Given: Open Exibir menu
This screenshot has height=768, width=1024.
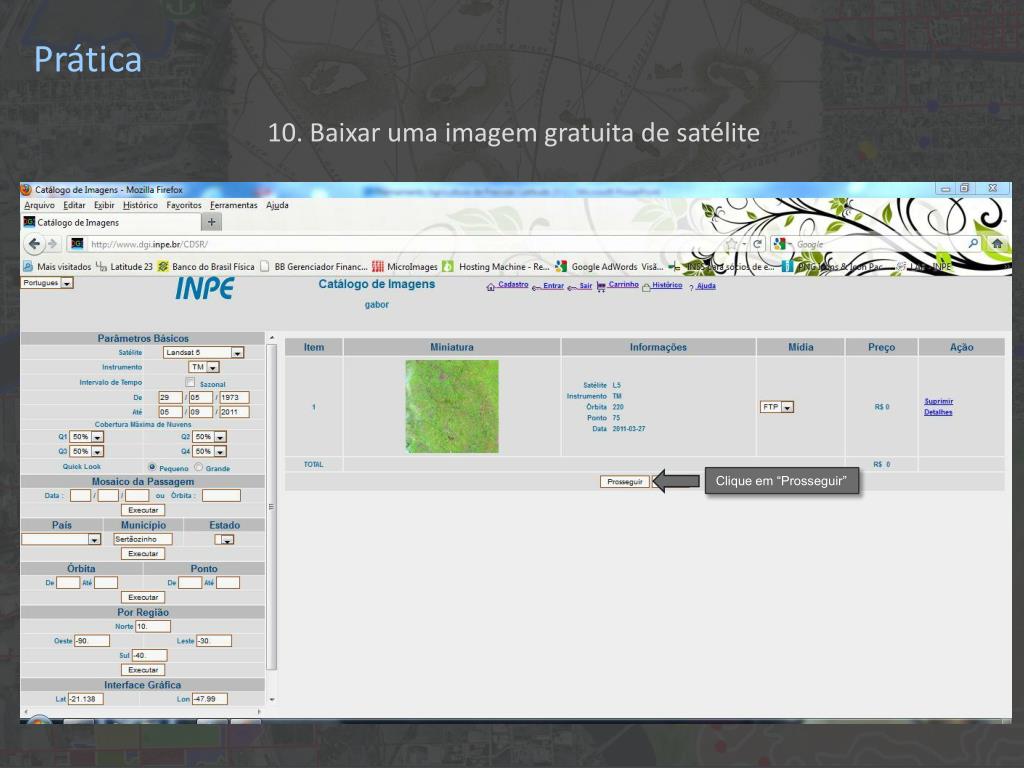Looking at the screenshot, I should coord(104,205).
